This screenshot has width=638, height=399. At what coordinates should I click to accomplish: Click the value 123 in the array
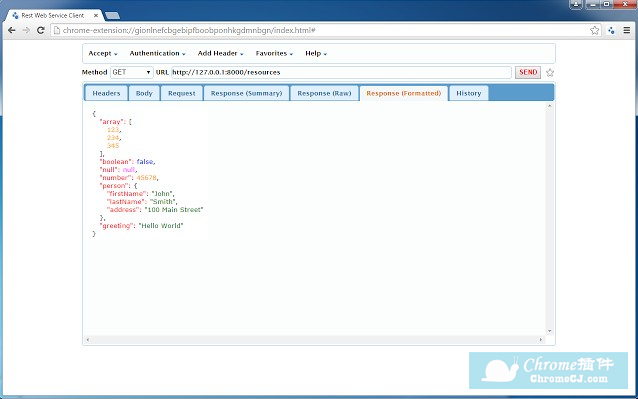[x=113, y=130]
